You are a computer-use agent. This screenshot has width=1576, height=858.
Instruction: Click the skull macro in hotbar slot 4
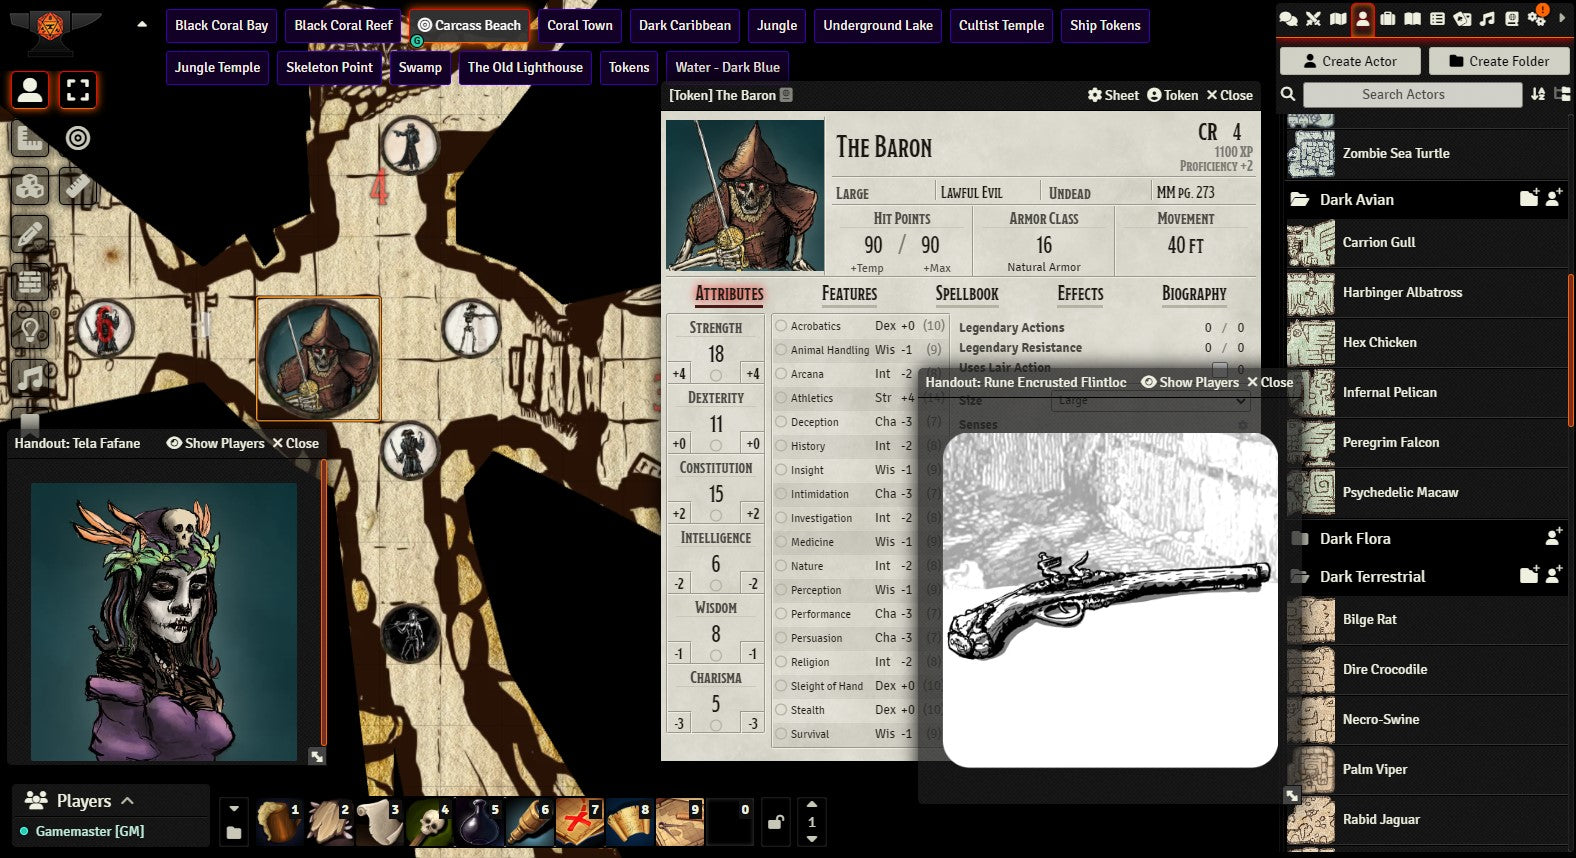(430, 822)
